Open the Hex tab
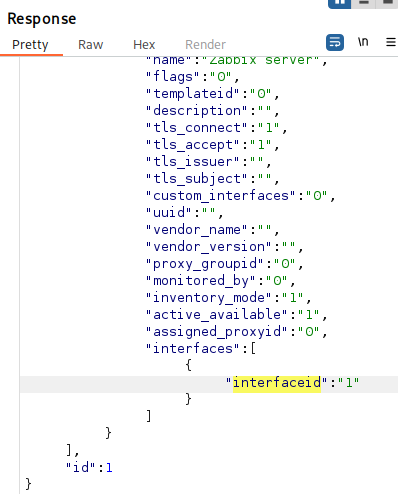 (144, 45)
